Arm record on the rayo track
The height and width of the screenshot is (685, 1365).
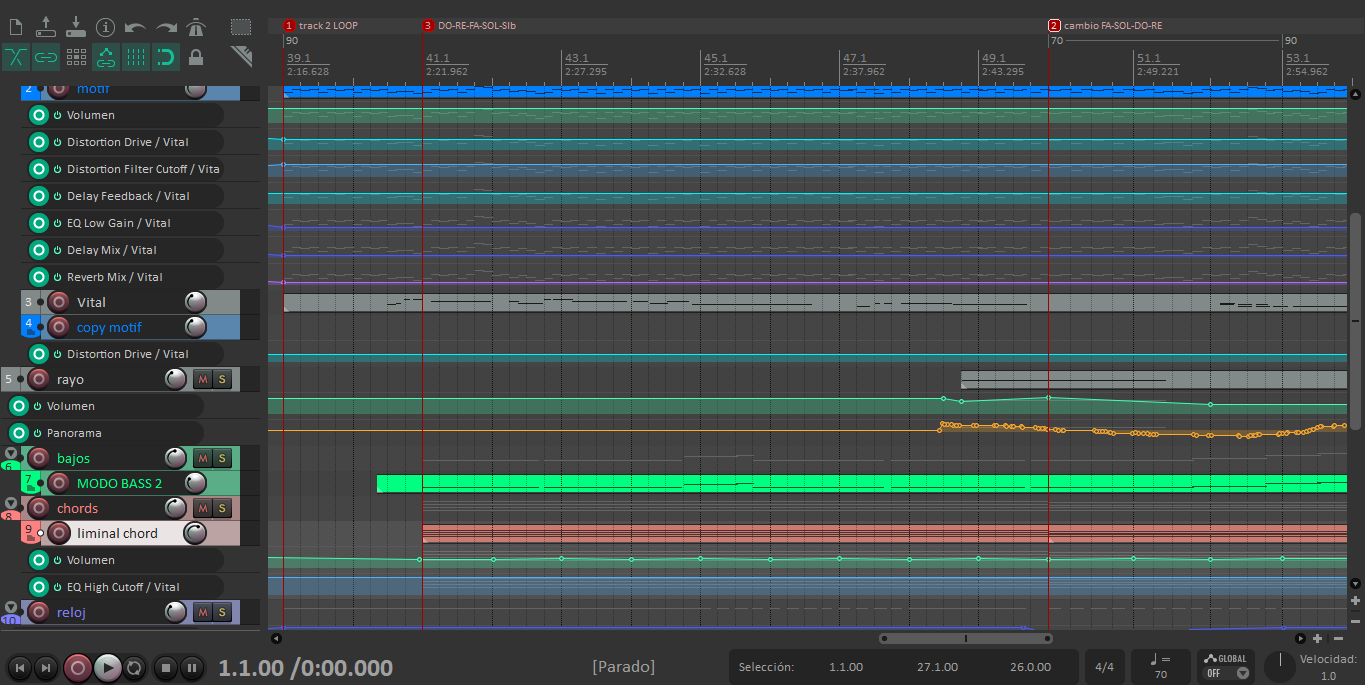(39, 379)
